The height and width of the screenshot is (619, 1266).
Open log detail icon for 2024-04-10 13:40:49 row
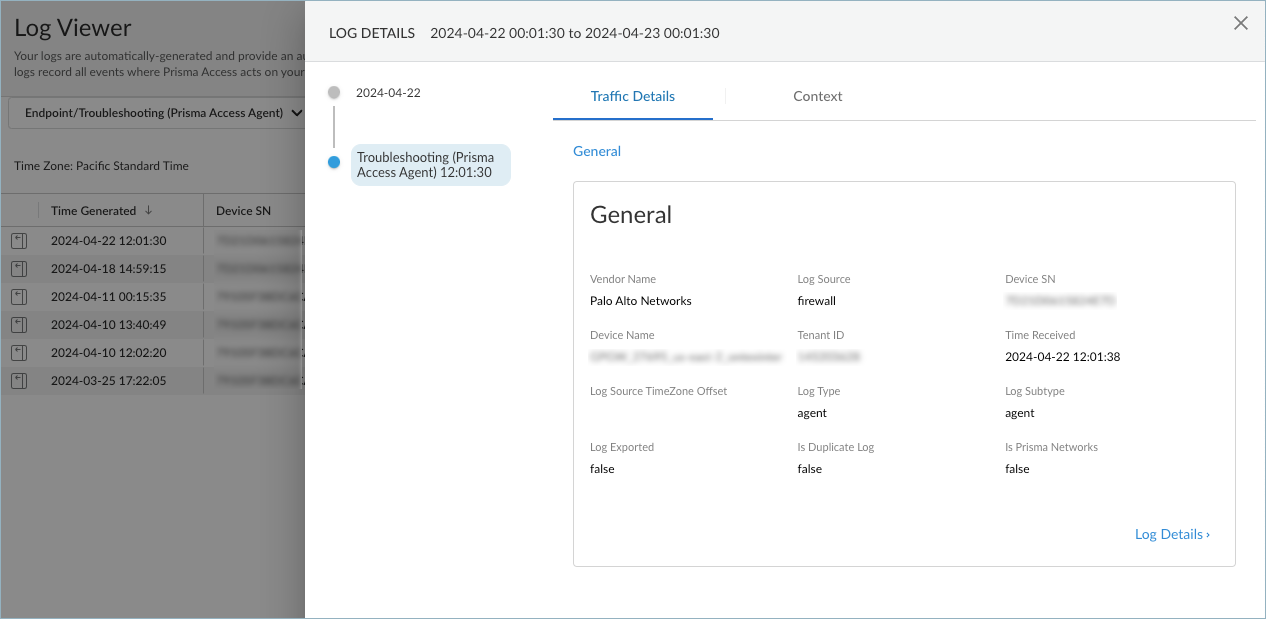click(19, 325)
